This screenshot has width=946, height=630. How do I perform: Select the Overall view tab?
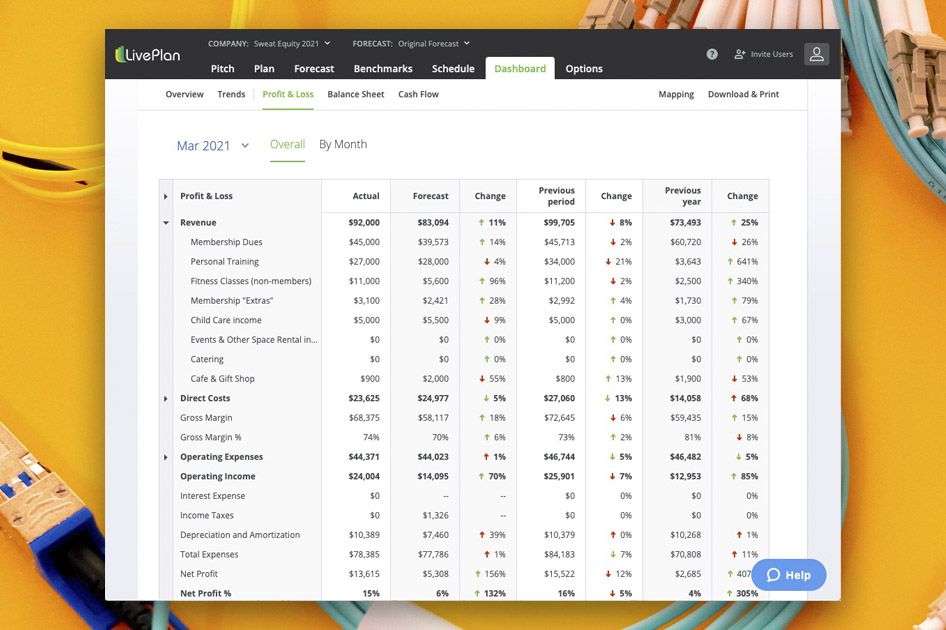point(287,144)
